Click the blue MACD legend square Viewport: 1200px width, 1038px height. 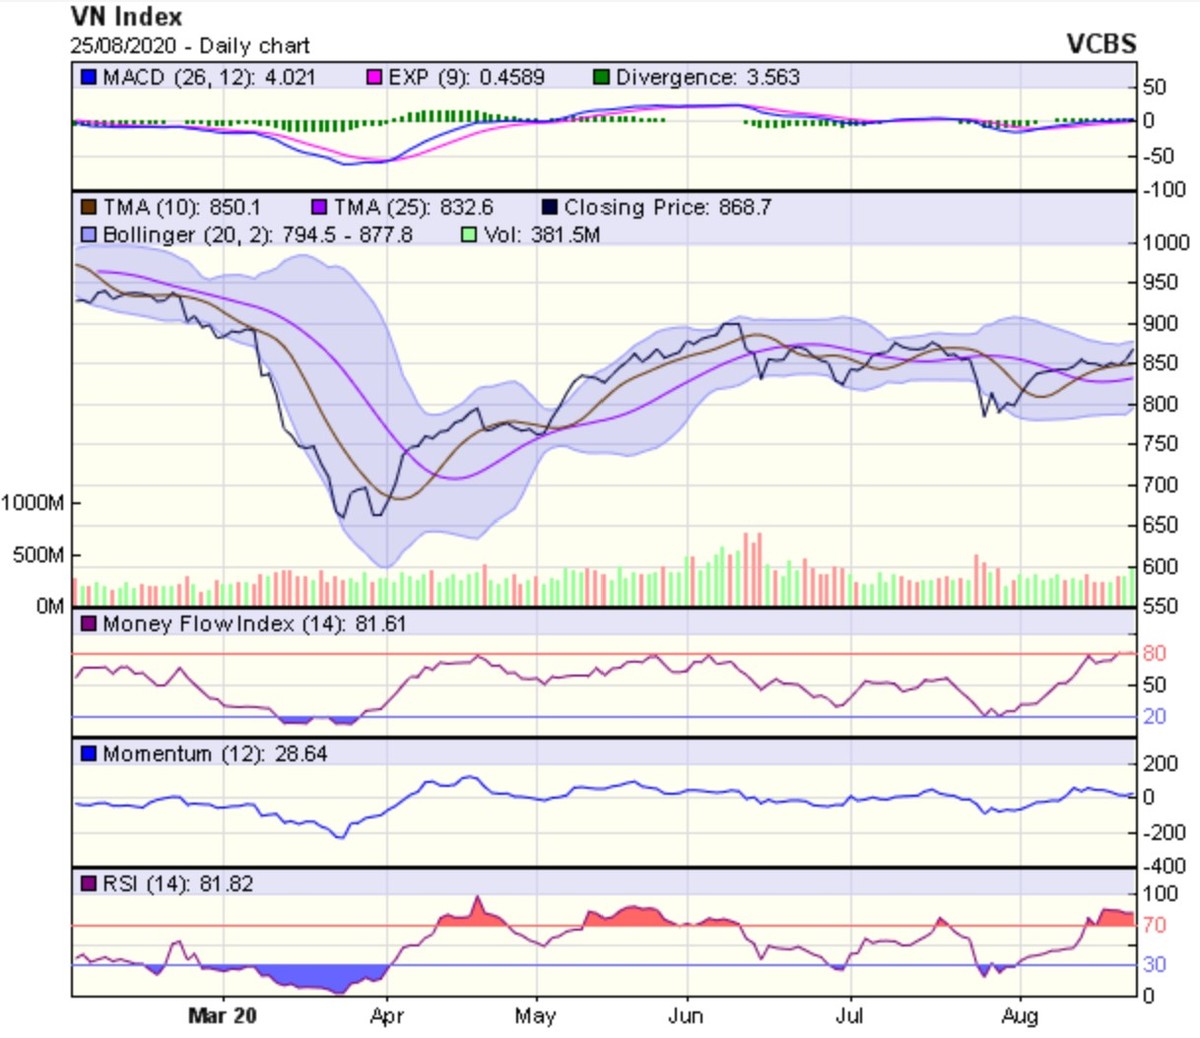tap(88, 77)
